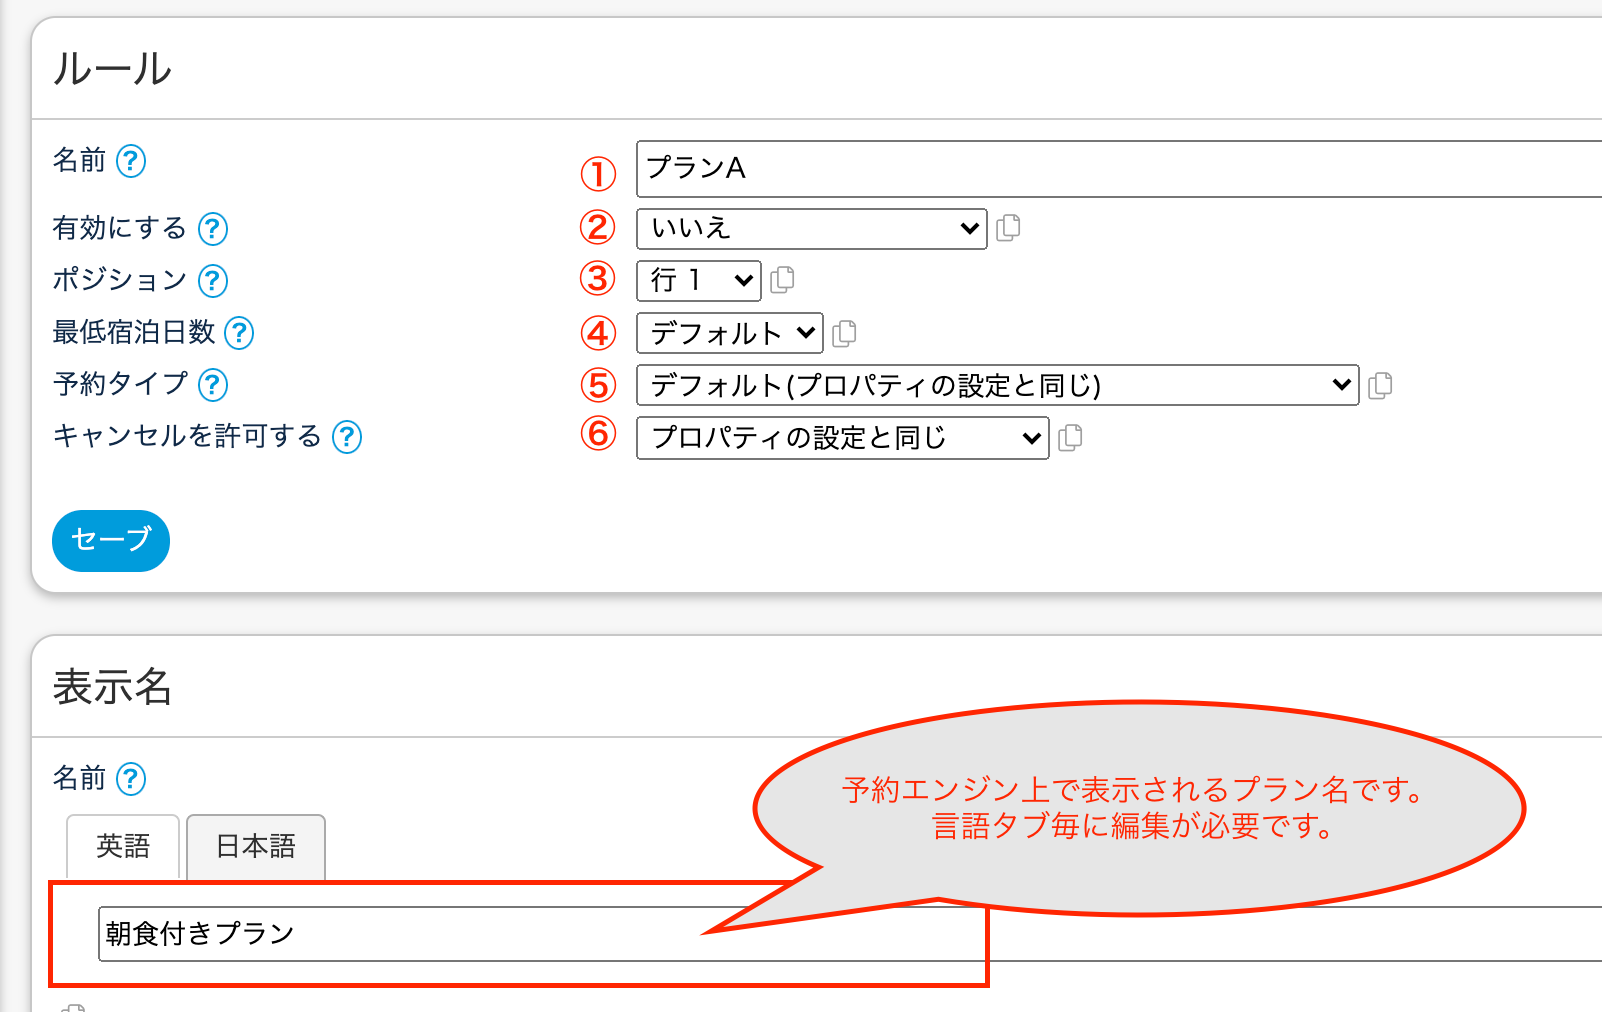Image resolution: width=1602 pixels, height=1012 pixels.
Task: Switch to the 英語 language tab
Action: [x=123, y=847]
